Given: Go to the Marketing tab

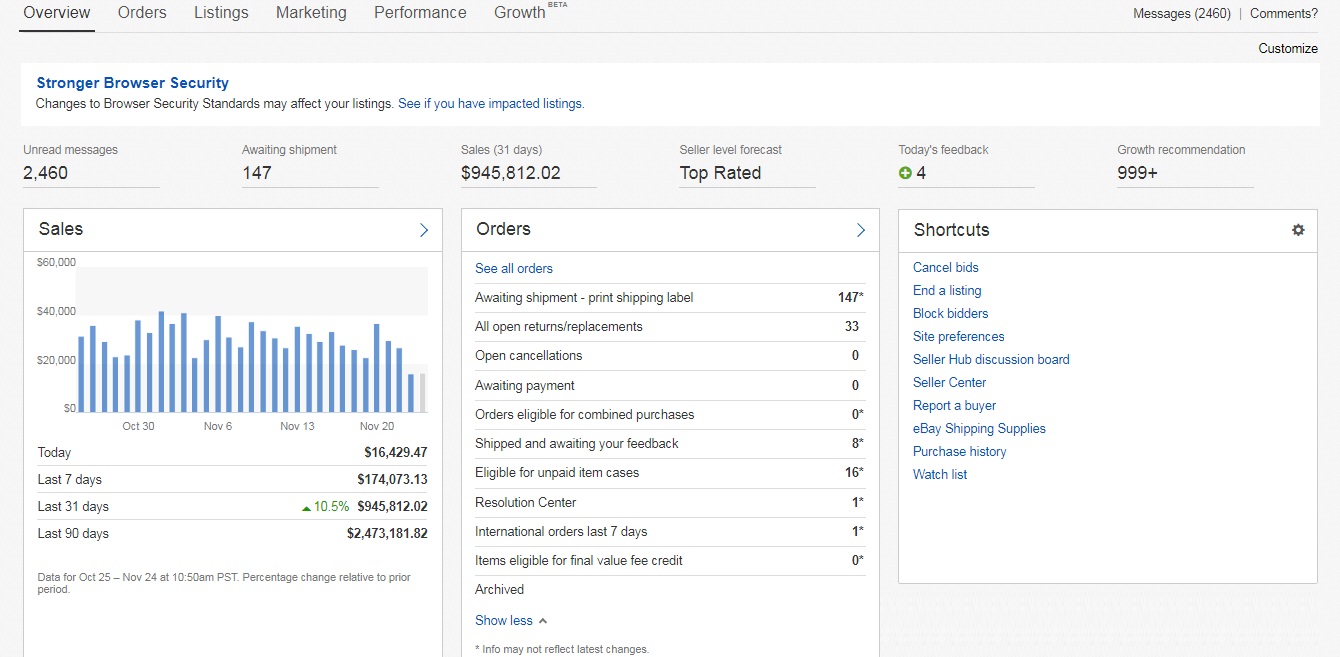Looking at the screenshot, I should click(311, 13).
